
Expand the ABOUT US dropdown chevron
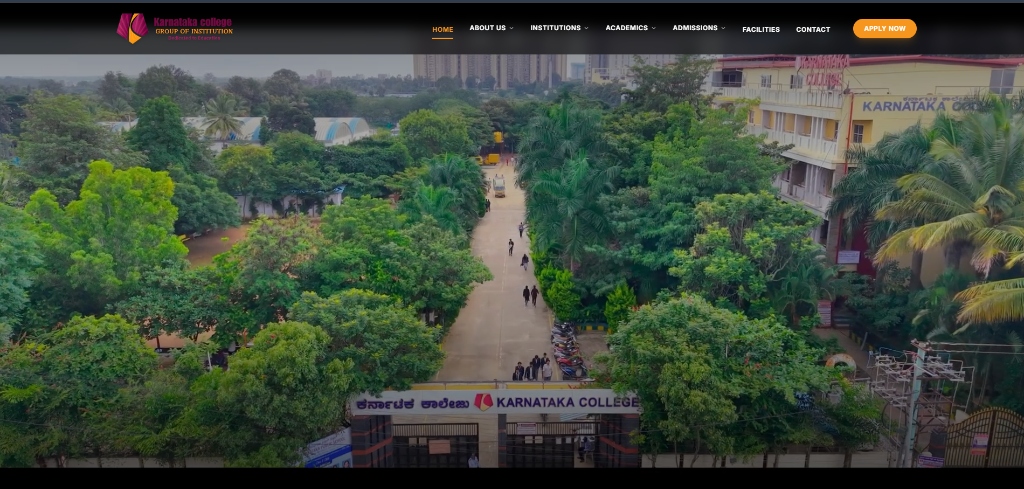511,28
